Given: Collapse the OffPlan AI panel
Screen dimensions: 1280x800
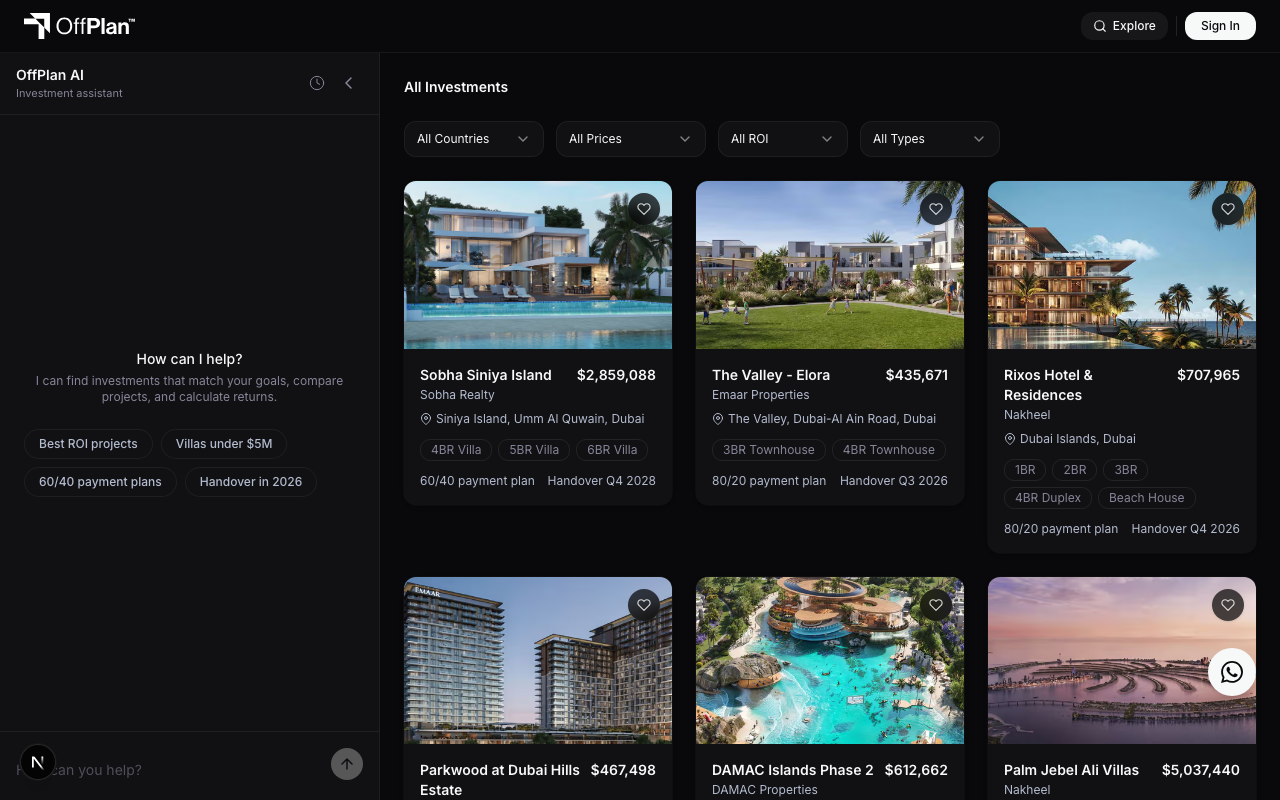Looking at the screenshot, I should click(x=349, y=83).
